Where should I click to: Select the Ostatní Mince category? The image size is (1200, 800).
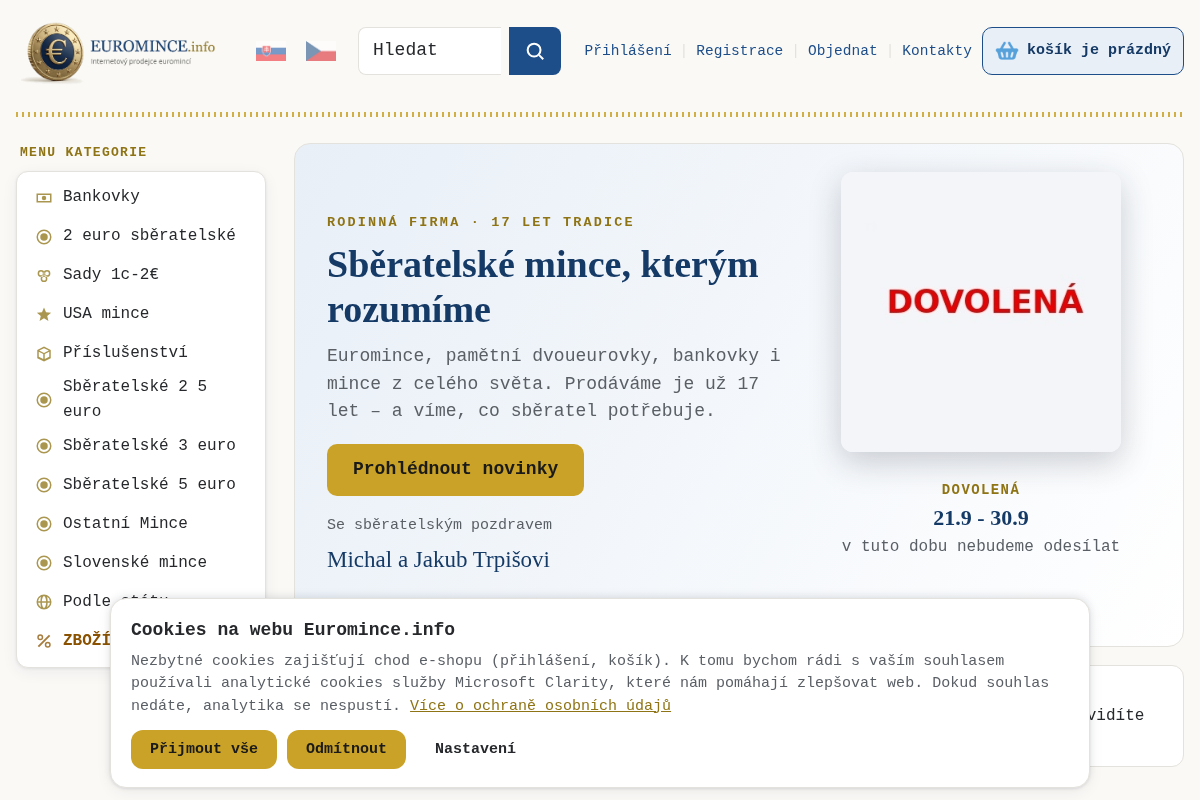pyautogui.click(x=141, y=524)
